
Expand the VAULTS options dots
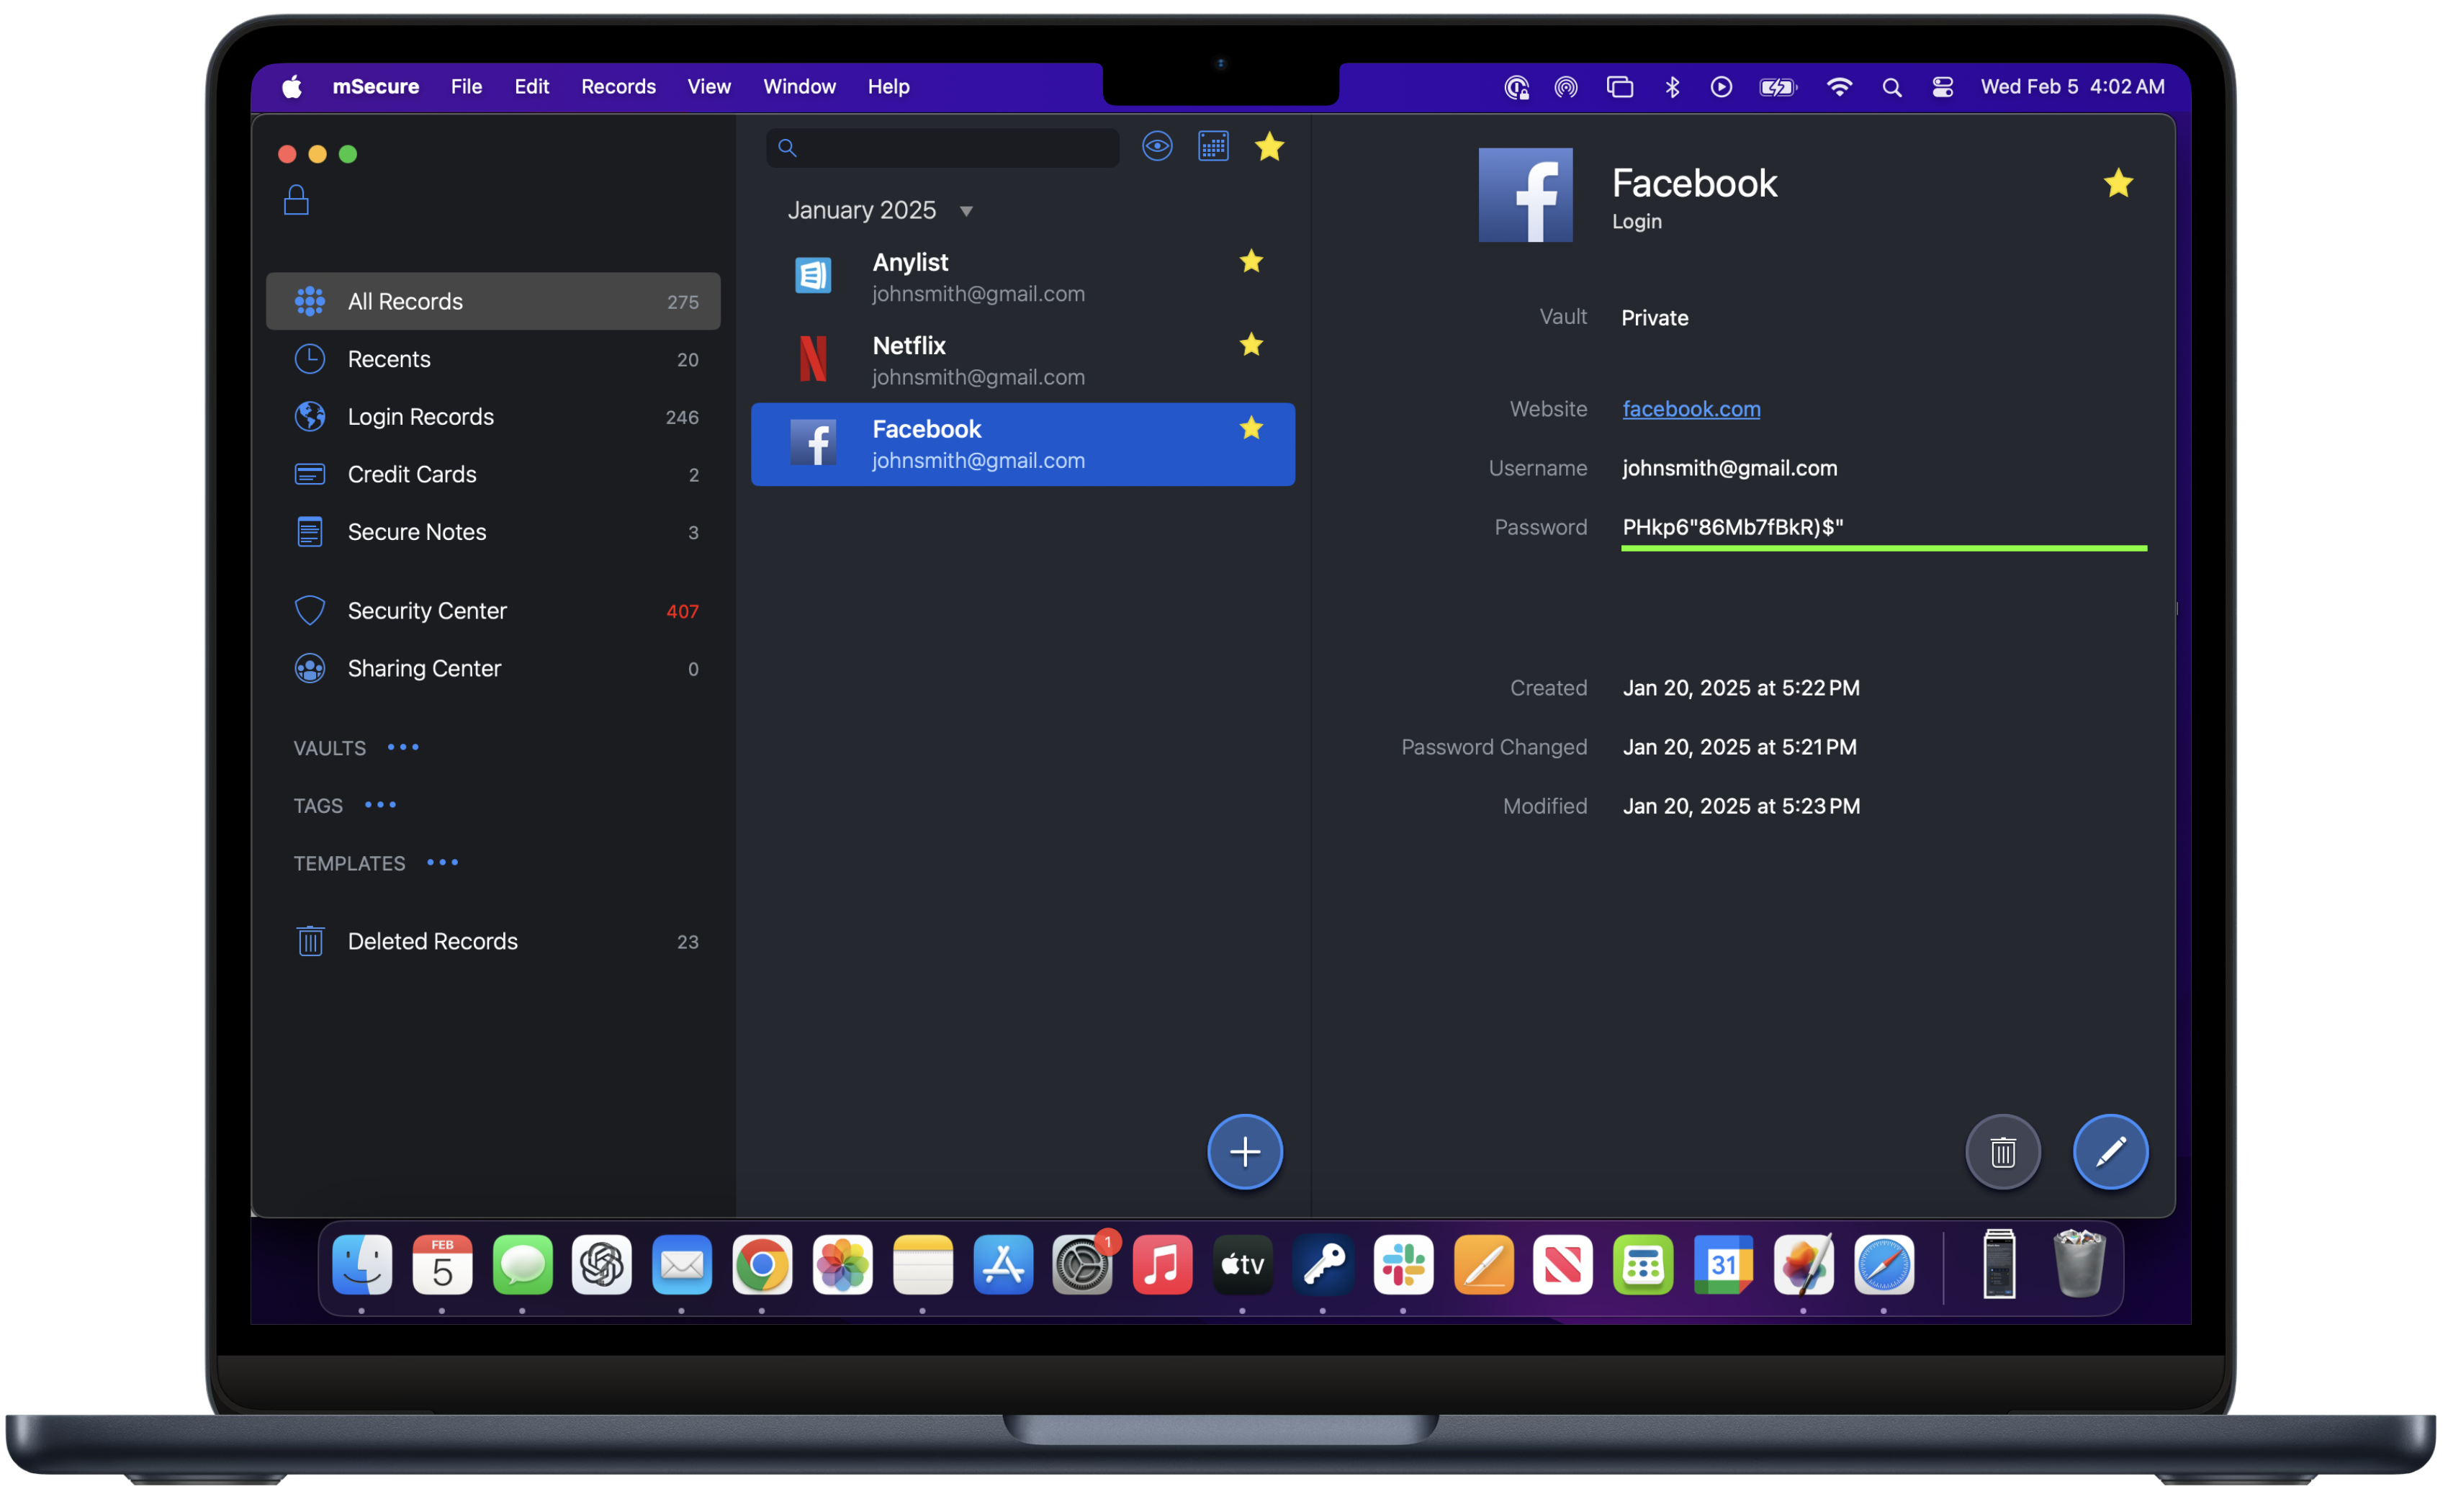click(403, 747)
